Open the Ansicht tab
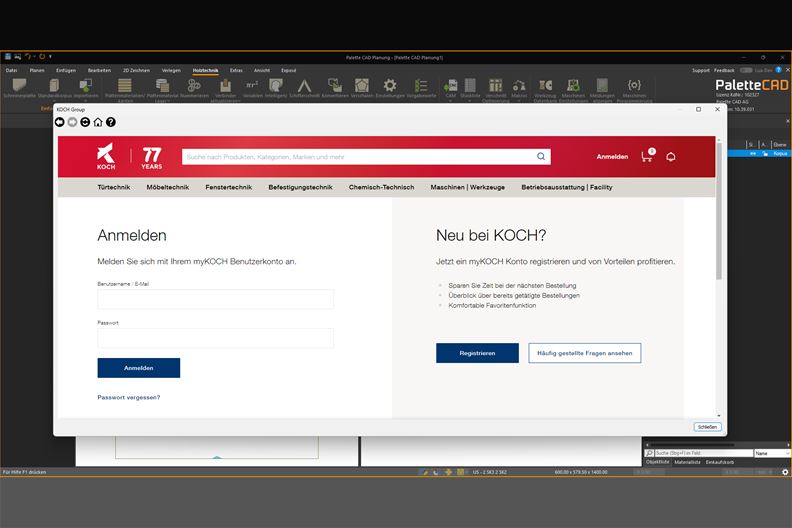Image resolution: width=792 pixels, height=528 pixels. pyautogui.click(x=262, y=71)
